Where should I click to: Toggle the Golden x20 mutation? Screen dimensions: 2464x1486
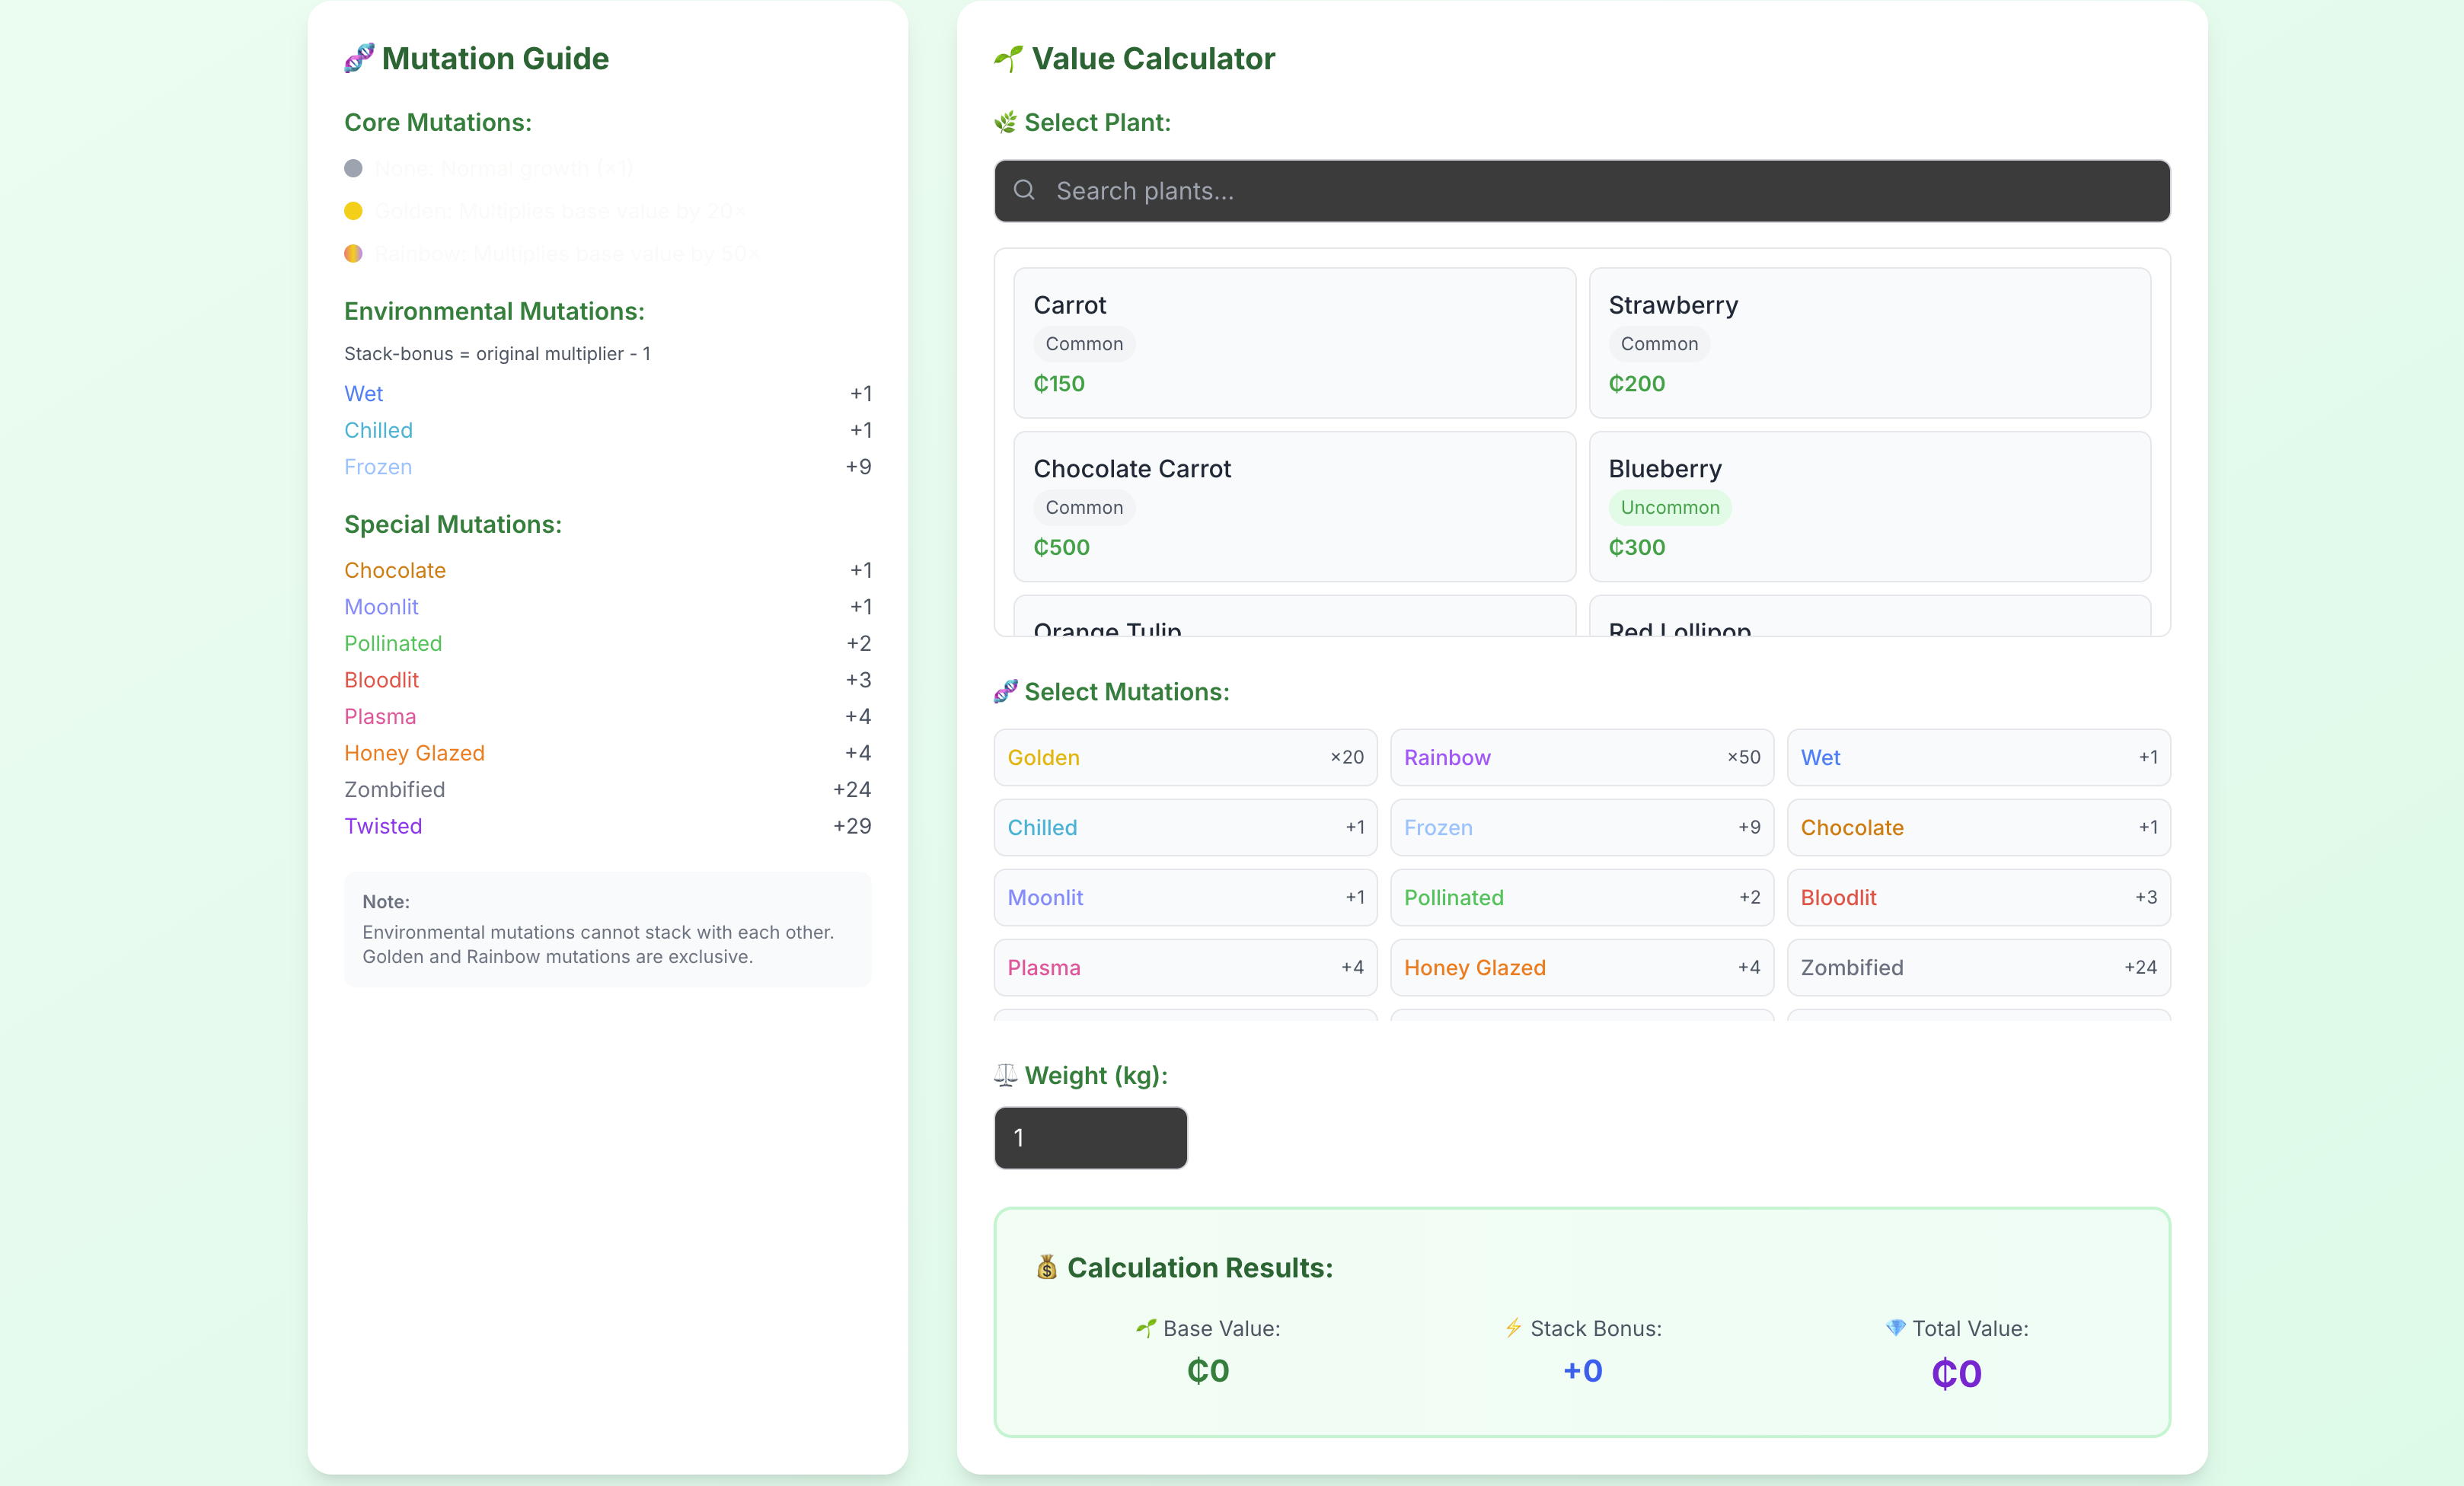(x=1184, y=757)
